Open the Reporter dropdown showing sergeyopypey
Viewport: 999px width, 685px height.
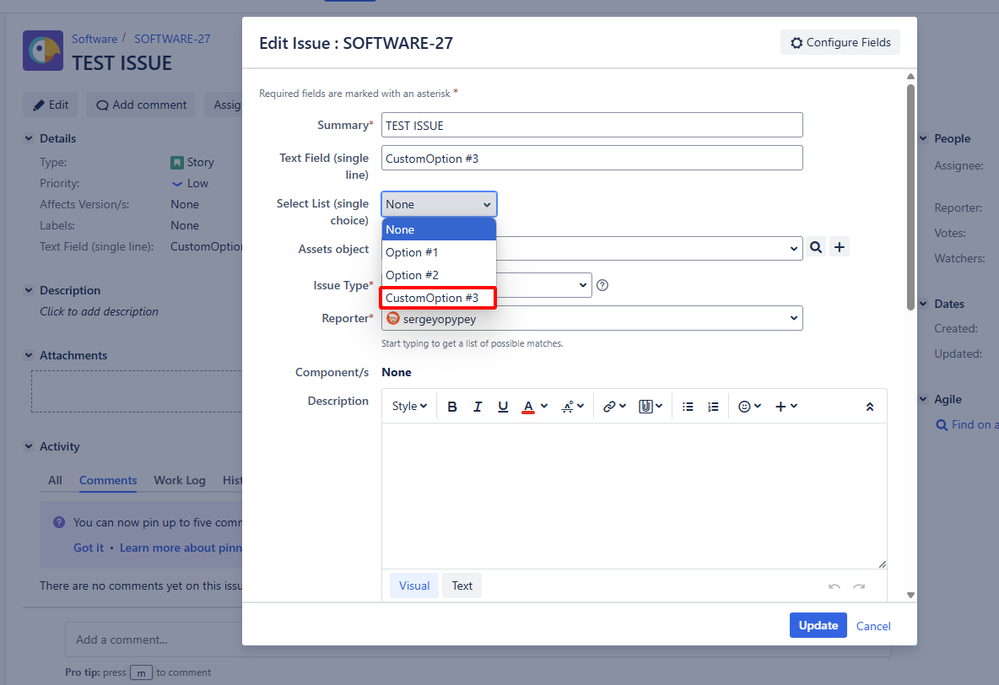pyautogui.click(x=592, y=318)
